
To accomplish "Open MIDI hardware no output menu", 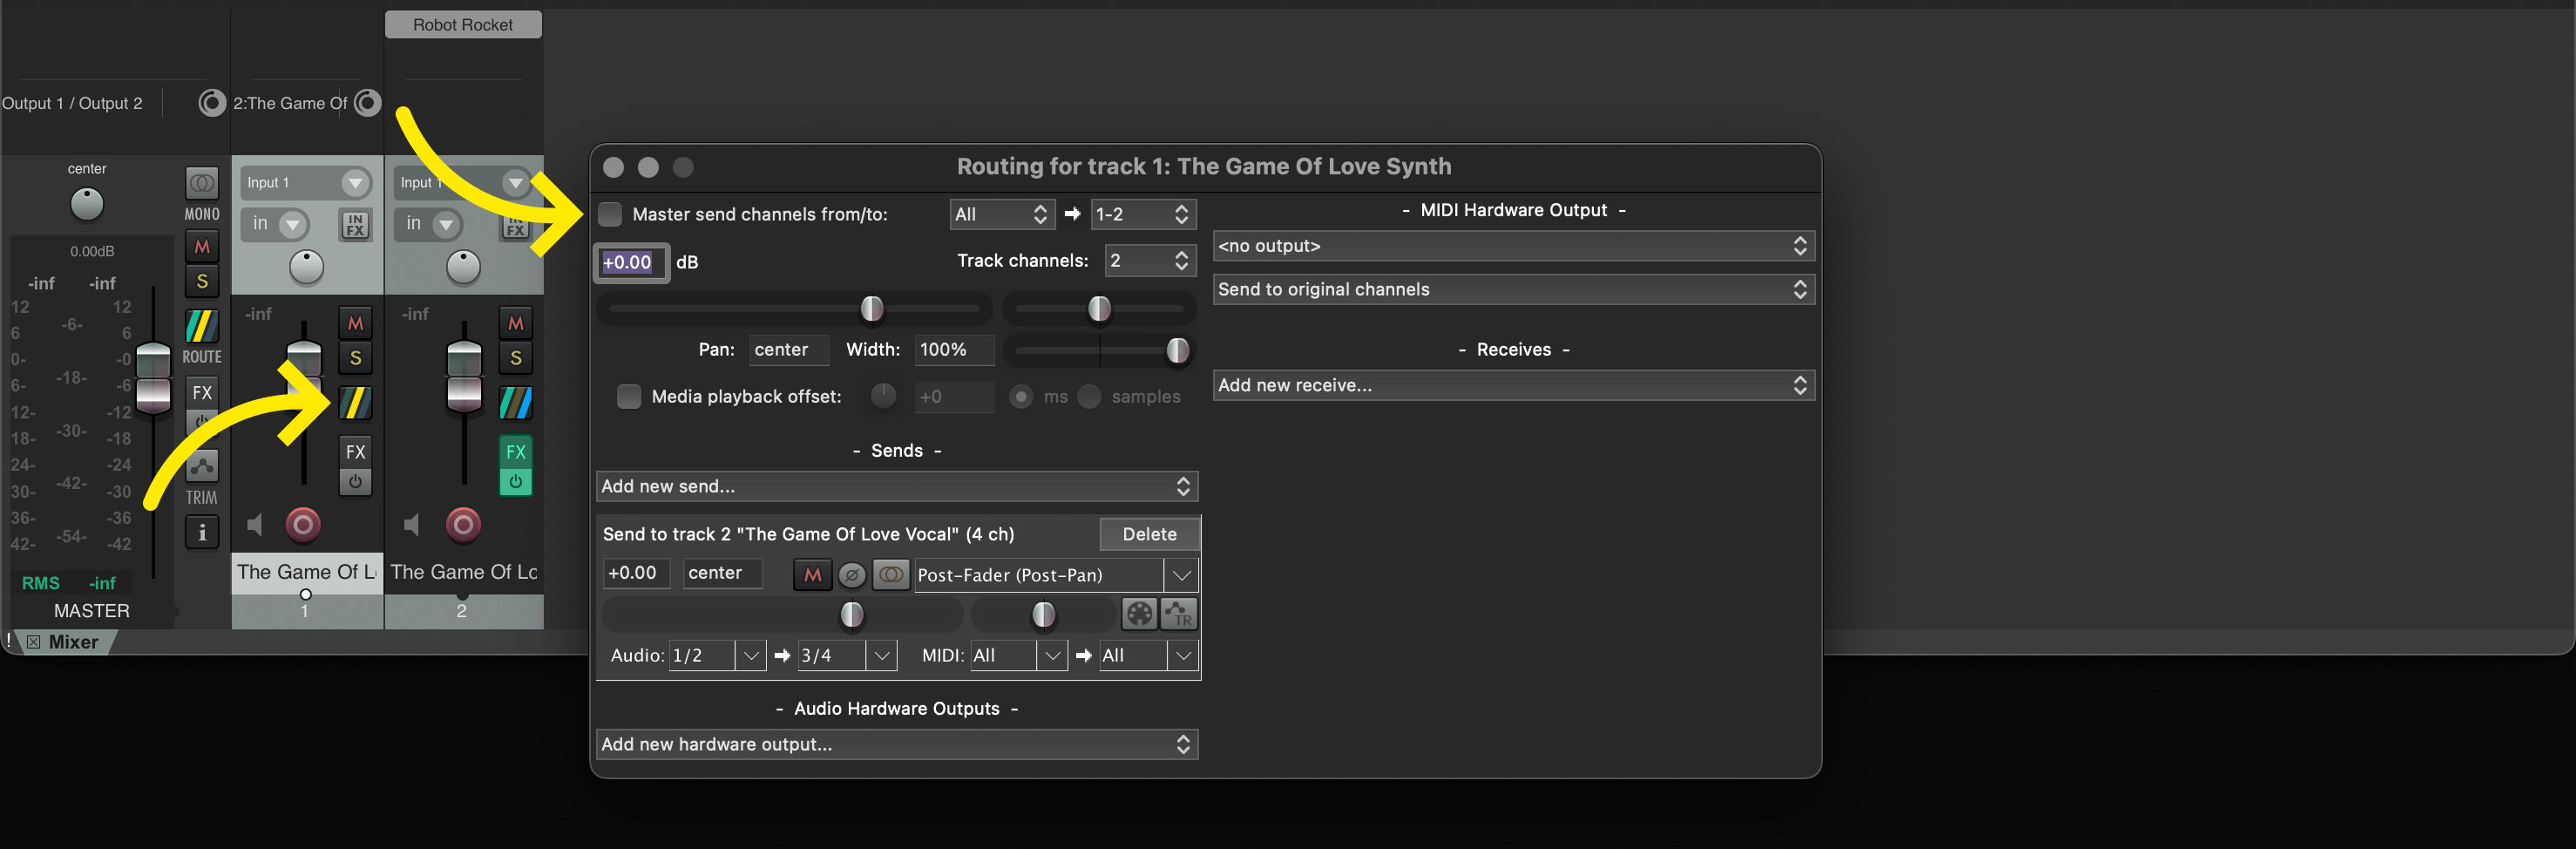I will pyautogui.click(x=1513, y=246).
